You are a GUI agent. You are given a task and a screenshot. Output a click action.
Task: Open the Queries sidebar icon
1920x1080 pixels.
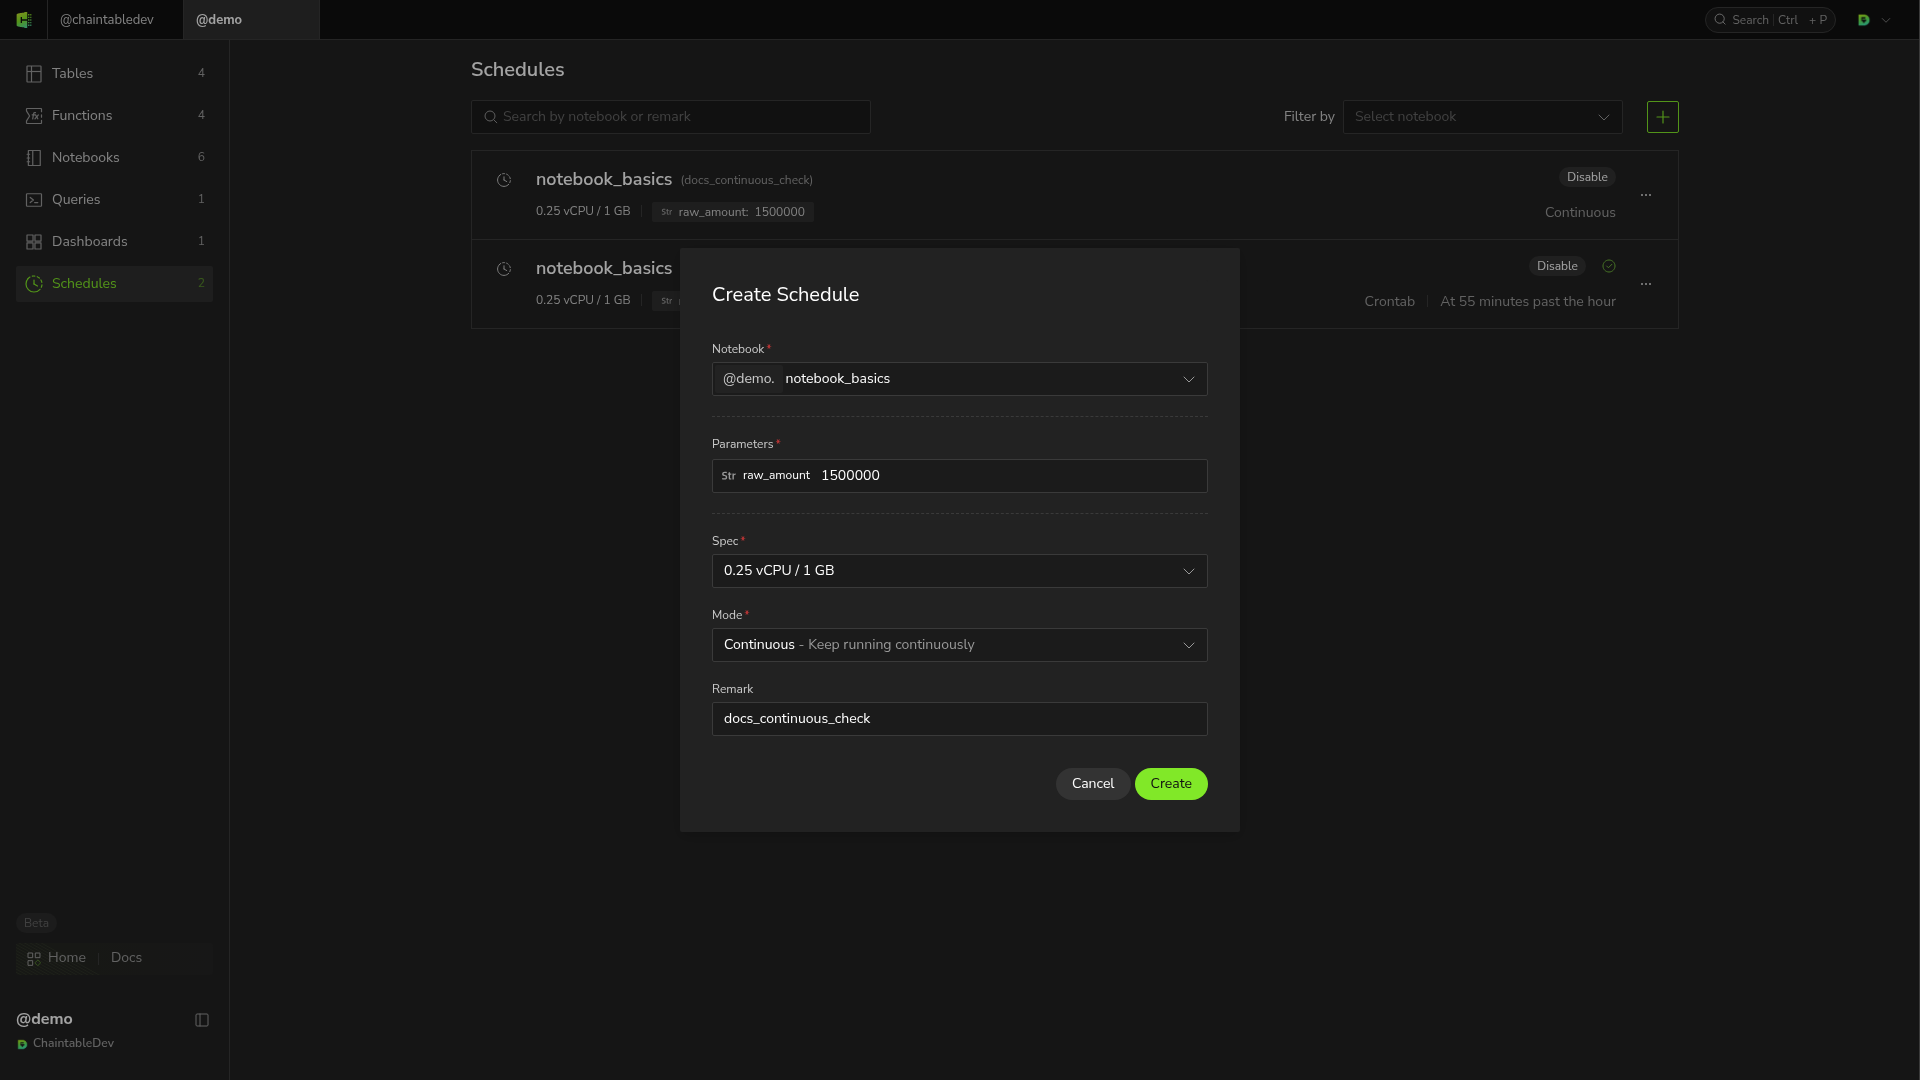(x=34, y=200)
